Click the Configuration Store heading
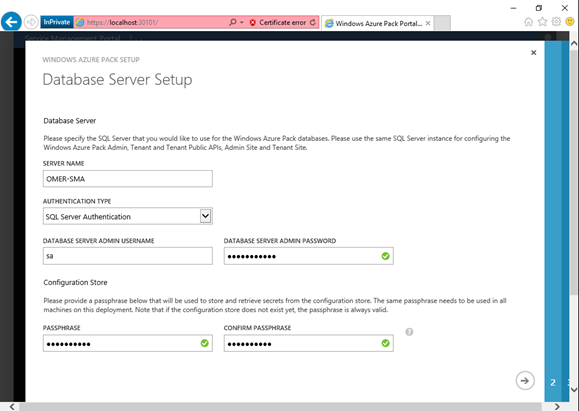 pos(75,282)
